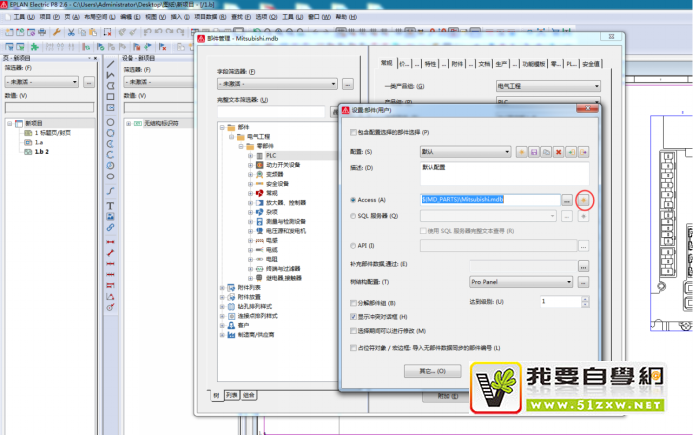
Task: Uncheck the 显示冲突对话框 checkbox
Action: point(352,316)
